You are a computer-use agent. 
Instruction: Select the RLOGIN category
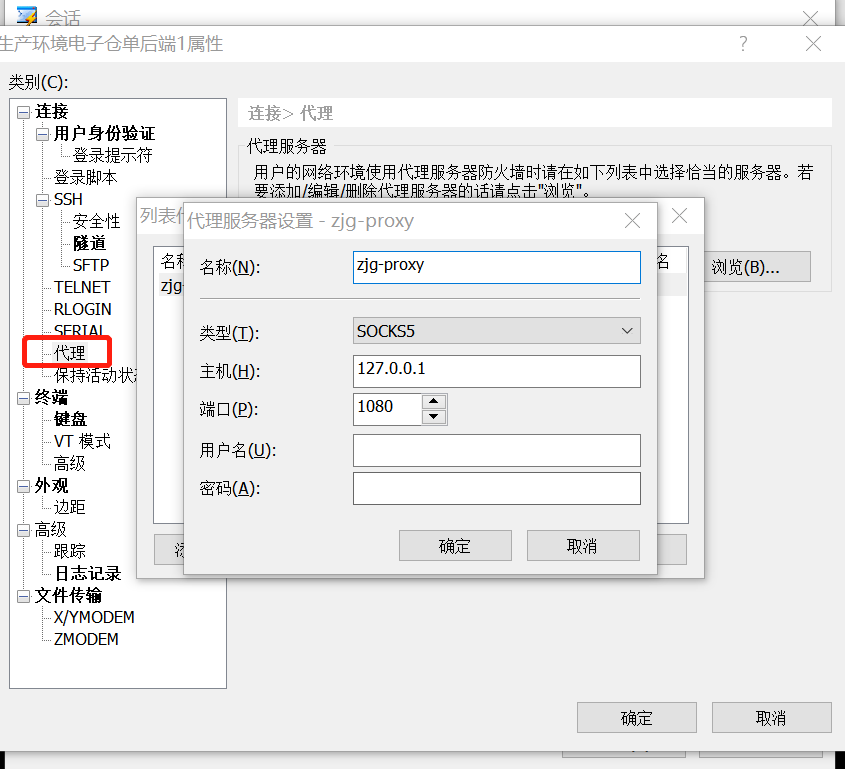(82, 309)
